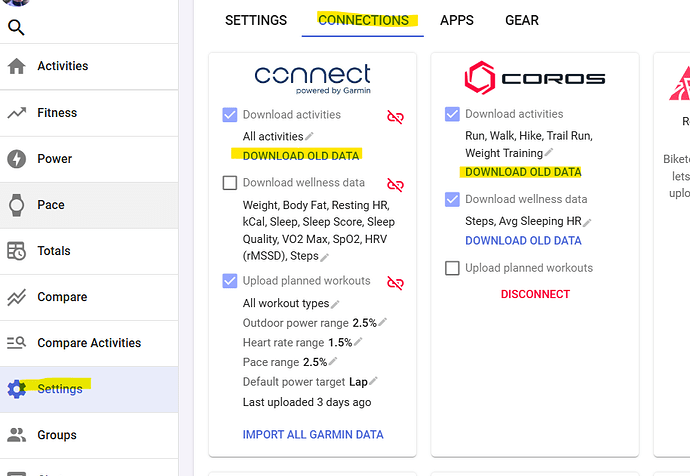The width and height of the screenshot is (690, 476).
Task: Uncheck COROS Download wellness data checkbox
Action: [x=452, y=199]
